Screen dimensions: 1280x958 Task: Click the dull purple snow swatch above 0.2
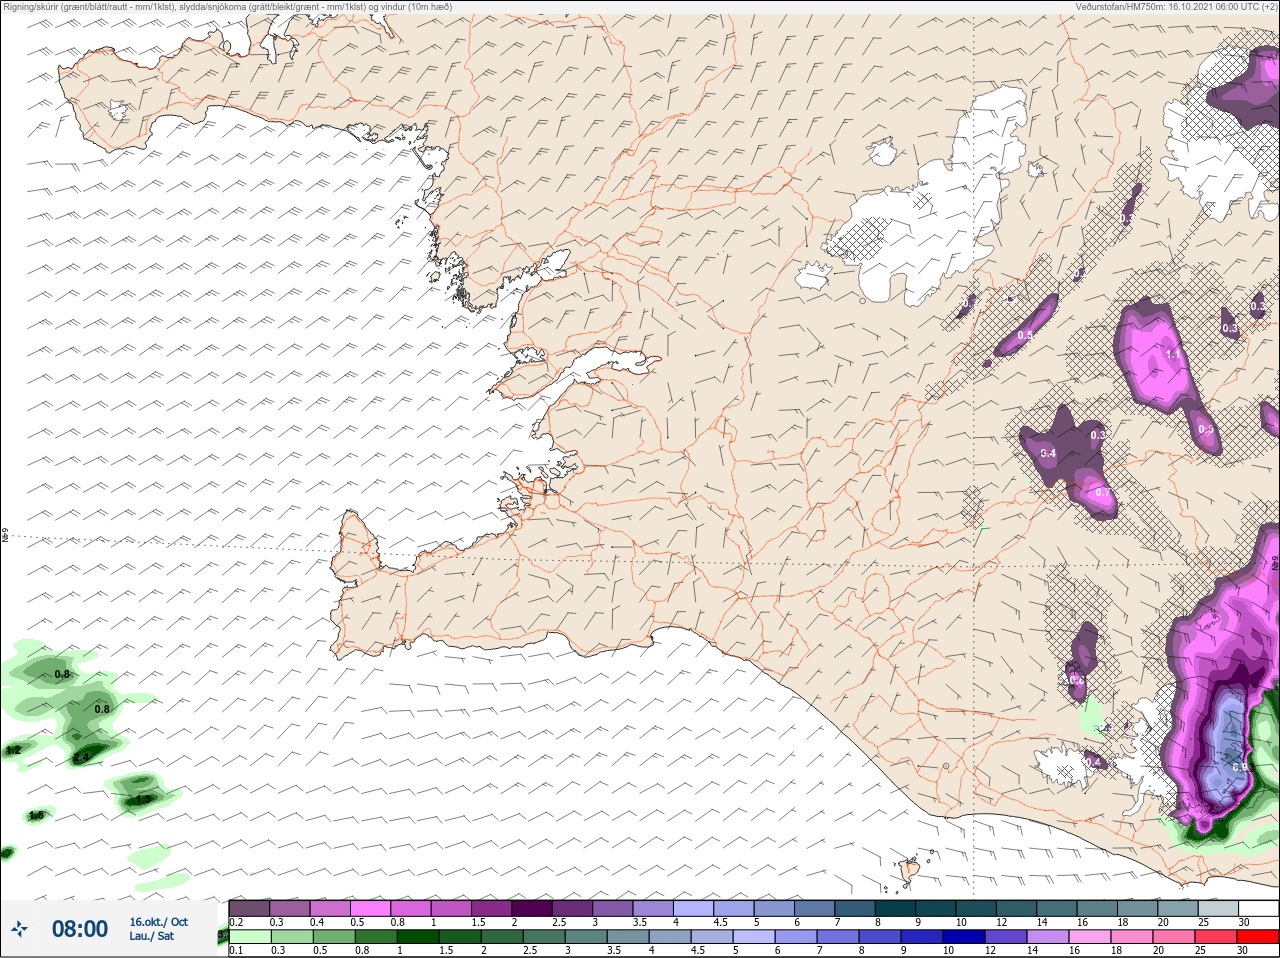(x=249, y=908)
